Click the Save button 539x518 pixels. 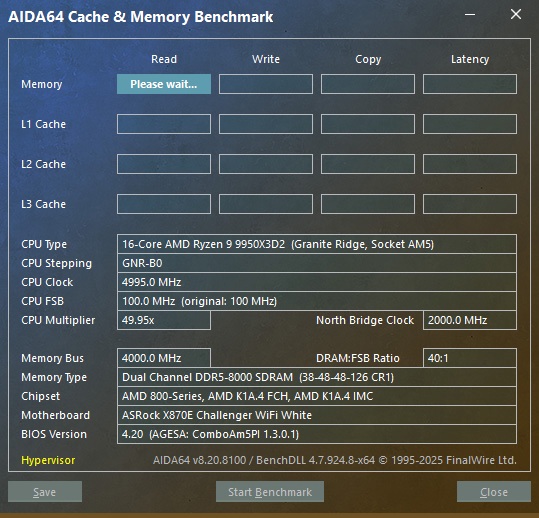(x=45, y=492)
